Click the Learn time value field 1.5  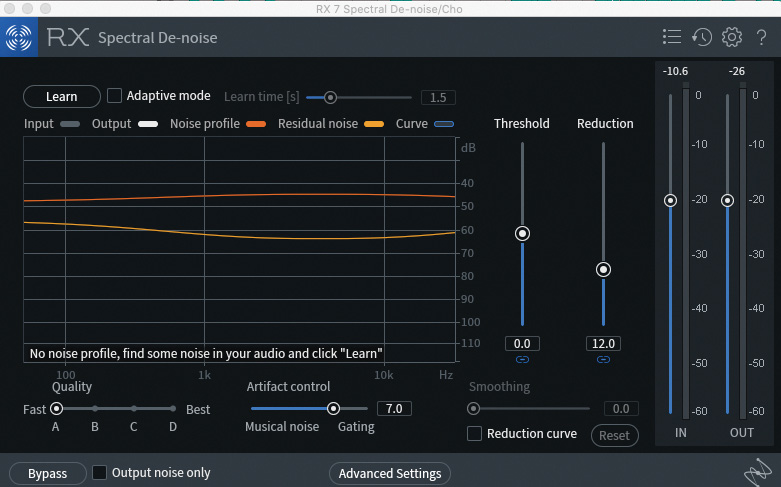(438, 98)
